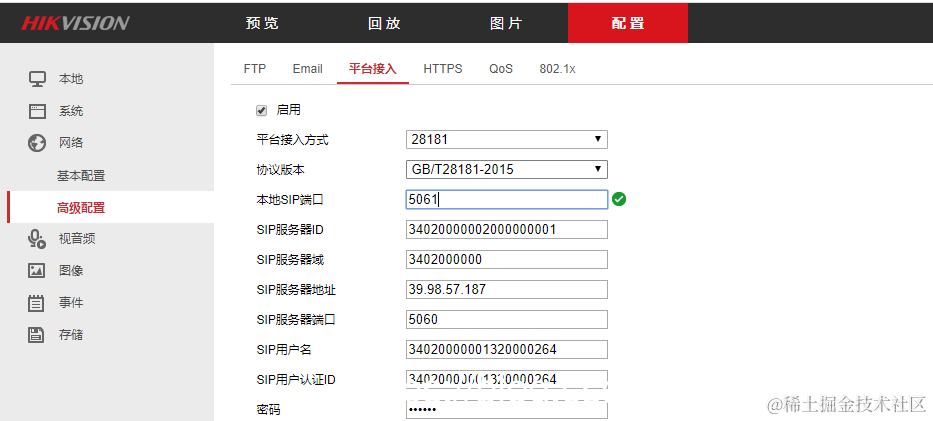
Task: Click the SIP服务器地址 label
Action: click(296, 290)
